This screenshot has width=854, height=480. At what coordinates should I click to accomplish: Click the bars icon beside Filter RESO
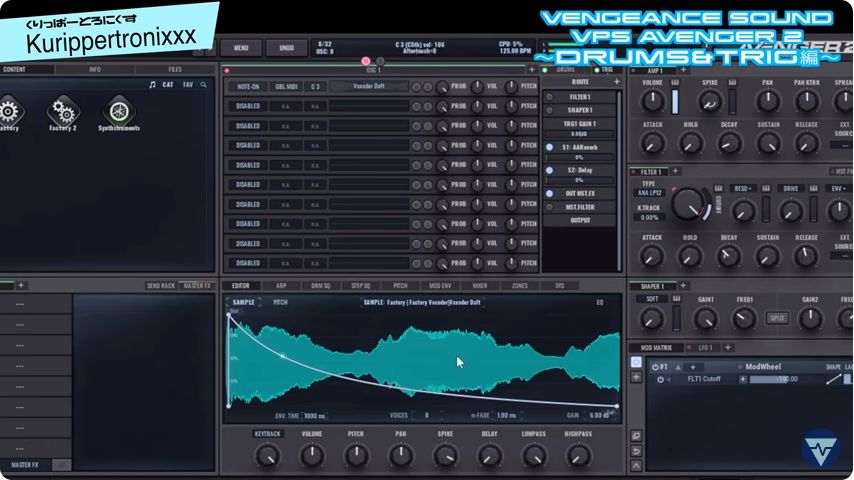[x=766, y=189]
